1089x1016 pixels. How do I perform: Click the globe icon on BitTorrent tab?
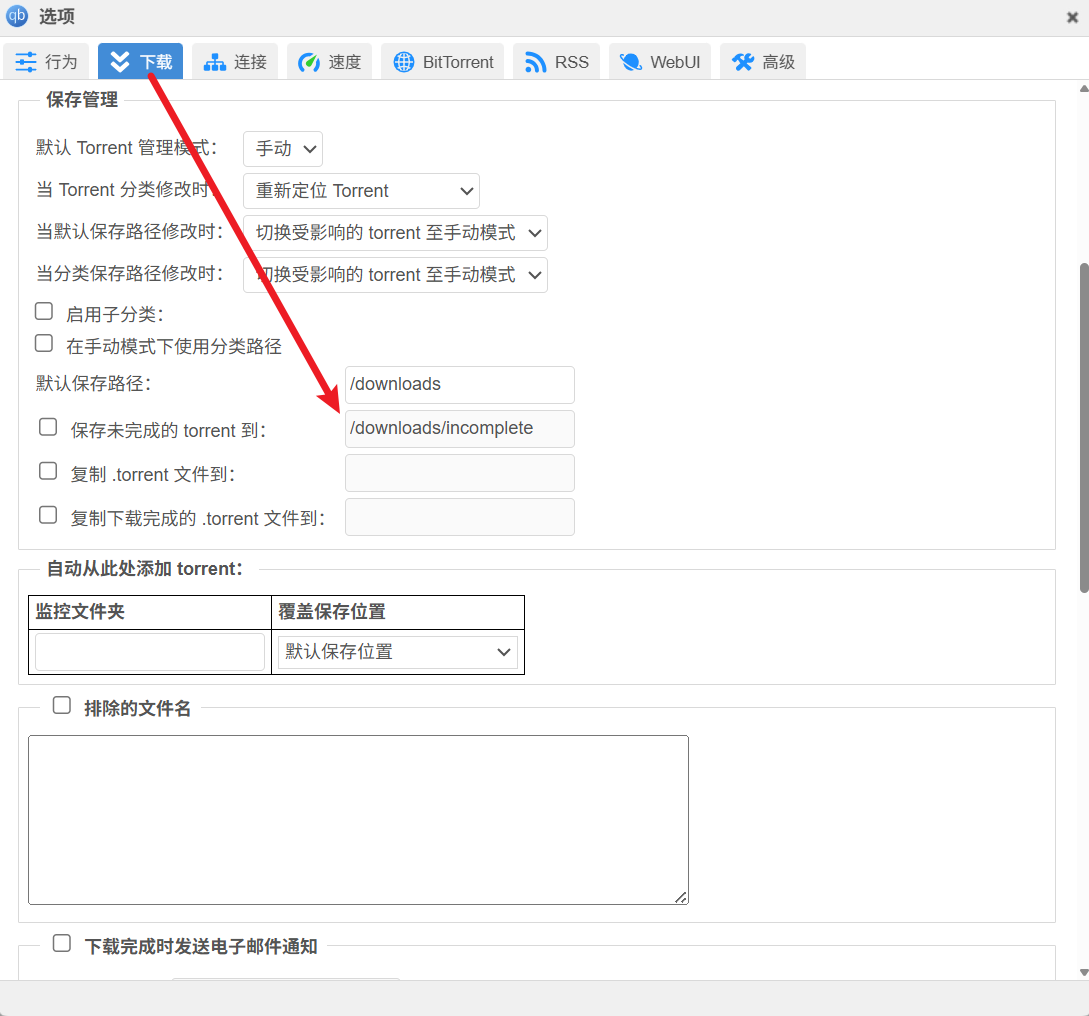pos(403,62)
